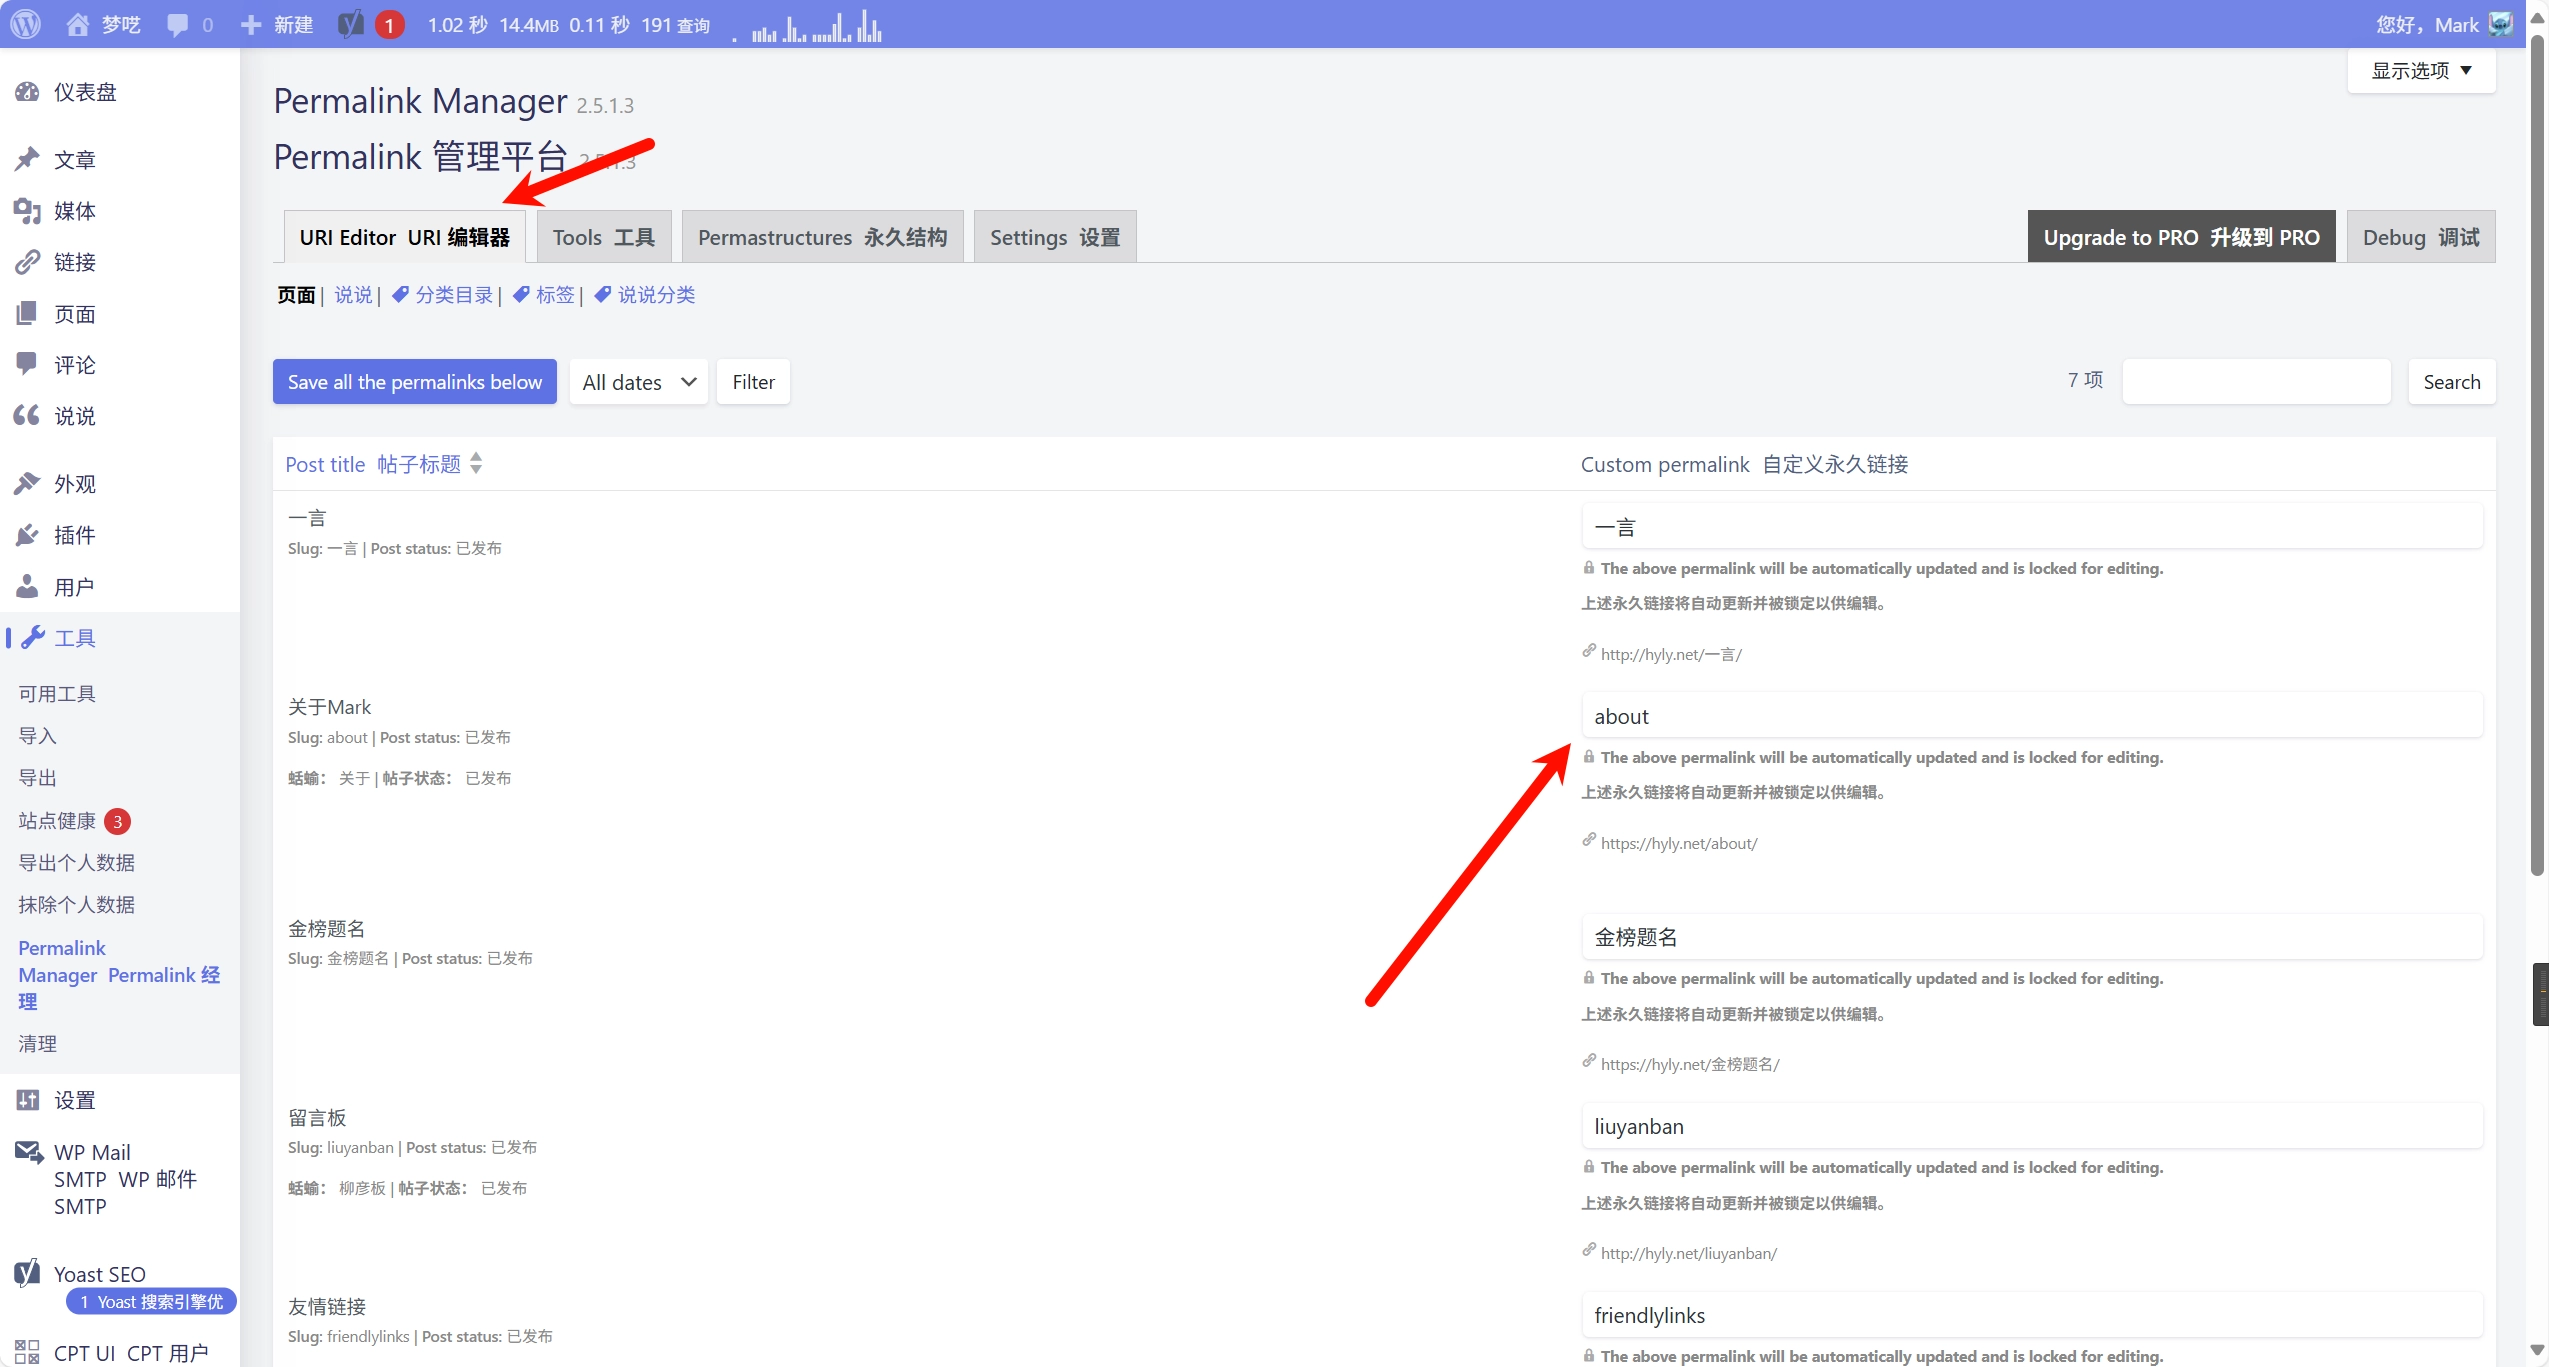Select 说说 post type filter link
Image resolution: width=2549 pixels, height=1367 pixels.
[353, 295]
